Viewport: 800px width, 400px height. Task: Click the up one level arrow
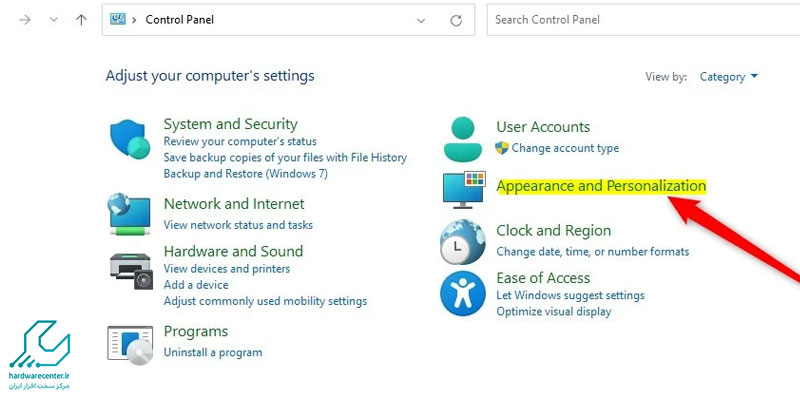point(81,20)
